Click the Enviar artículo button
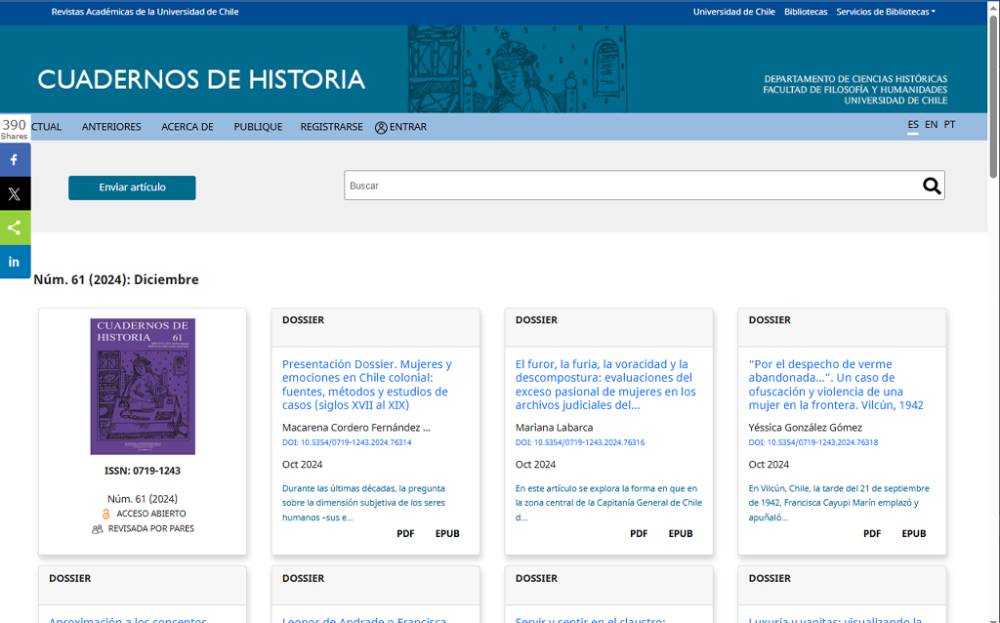 click(131, 187)
